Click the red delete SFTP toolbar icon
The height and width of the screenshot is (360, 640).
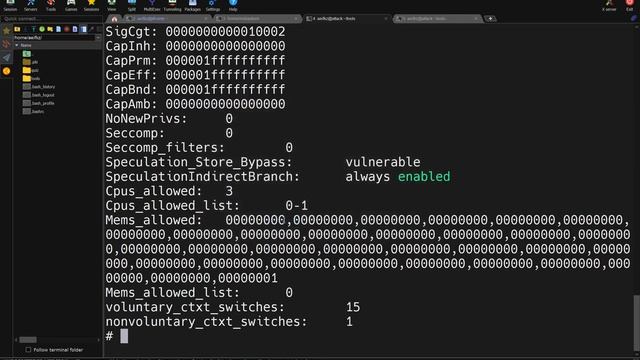point(67,29)
